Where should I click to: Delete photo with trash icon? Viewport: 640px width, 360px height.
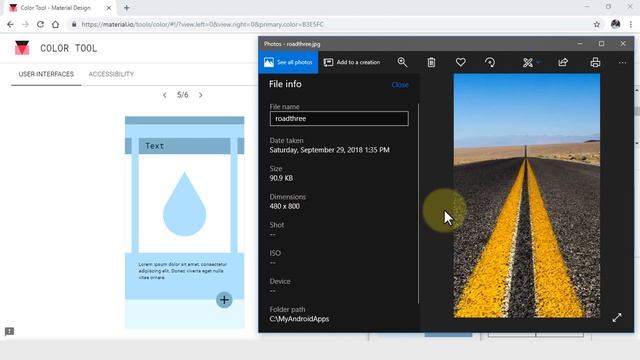431,62
